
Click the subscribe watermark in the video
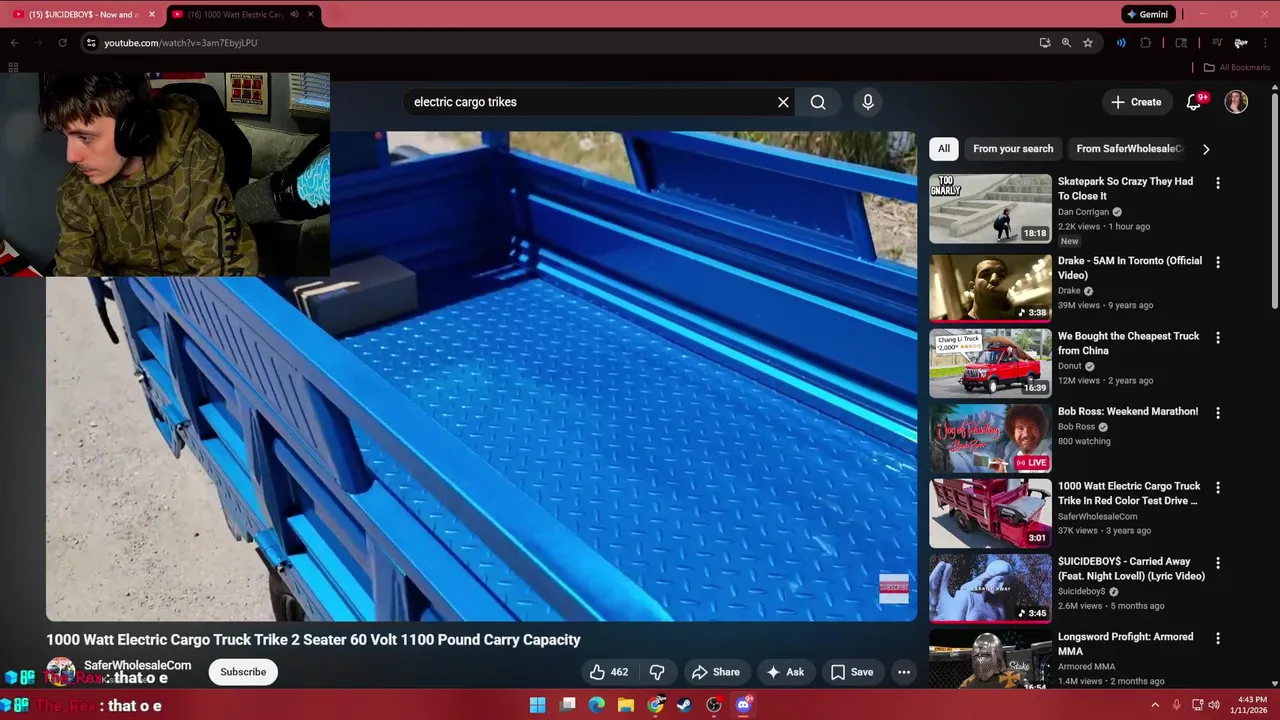[894, 589]
